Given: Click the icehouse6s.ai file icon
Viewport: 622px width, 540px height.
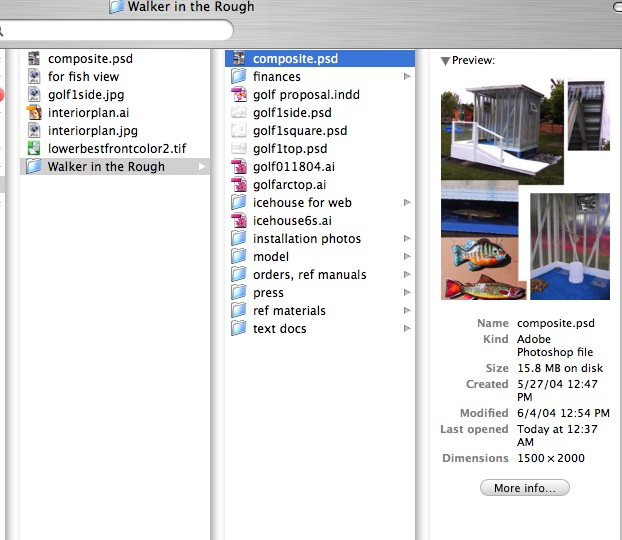Looking at the screenshot, I should (239, 221).
